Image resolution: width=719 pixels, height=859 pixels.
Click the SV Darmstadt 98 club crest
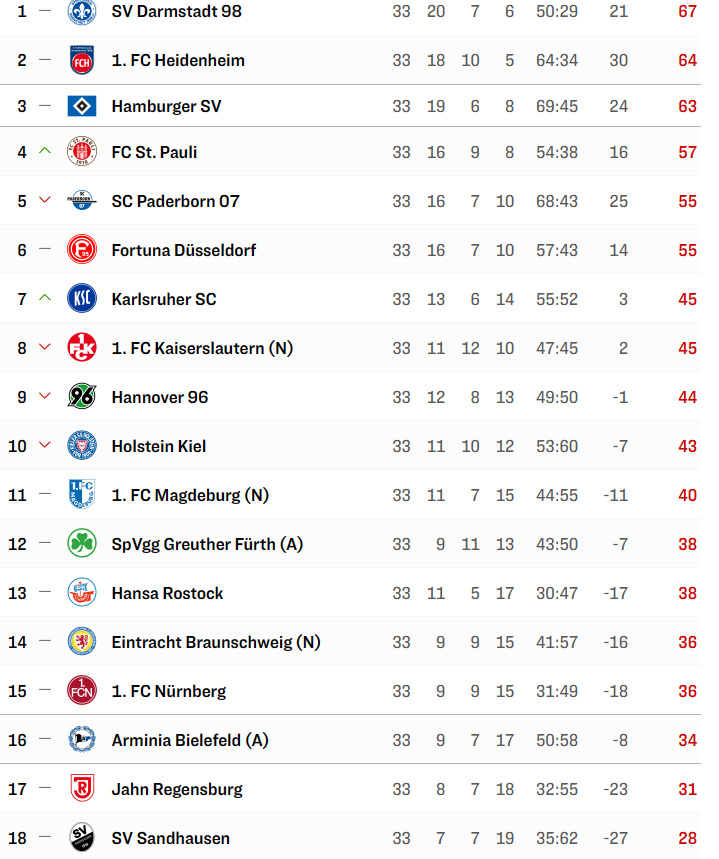[82, 12]
